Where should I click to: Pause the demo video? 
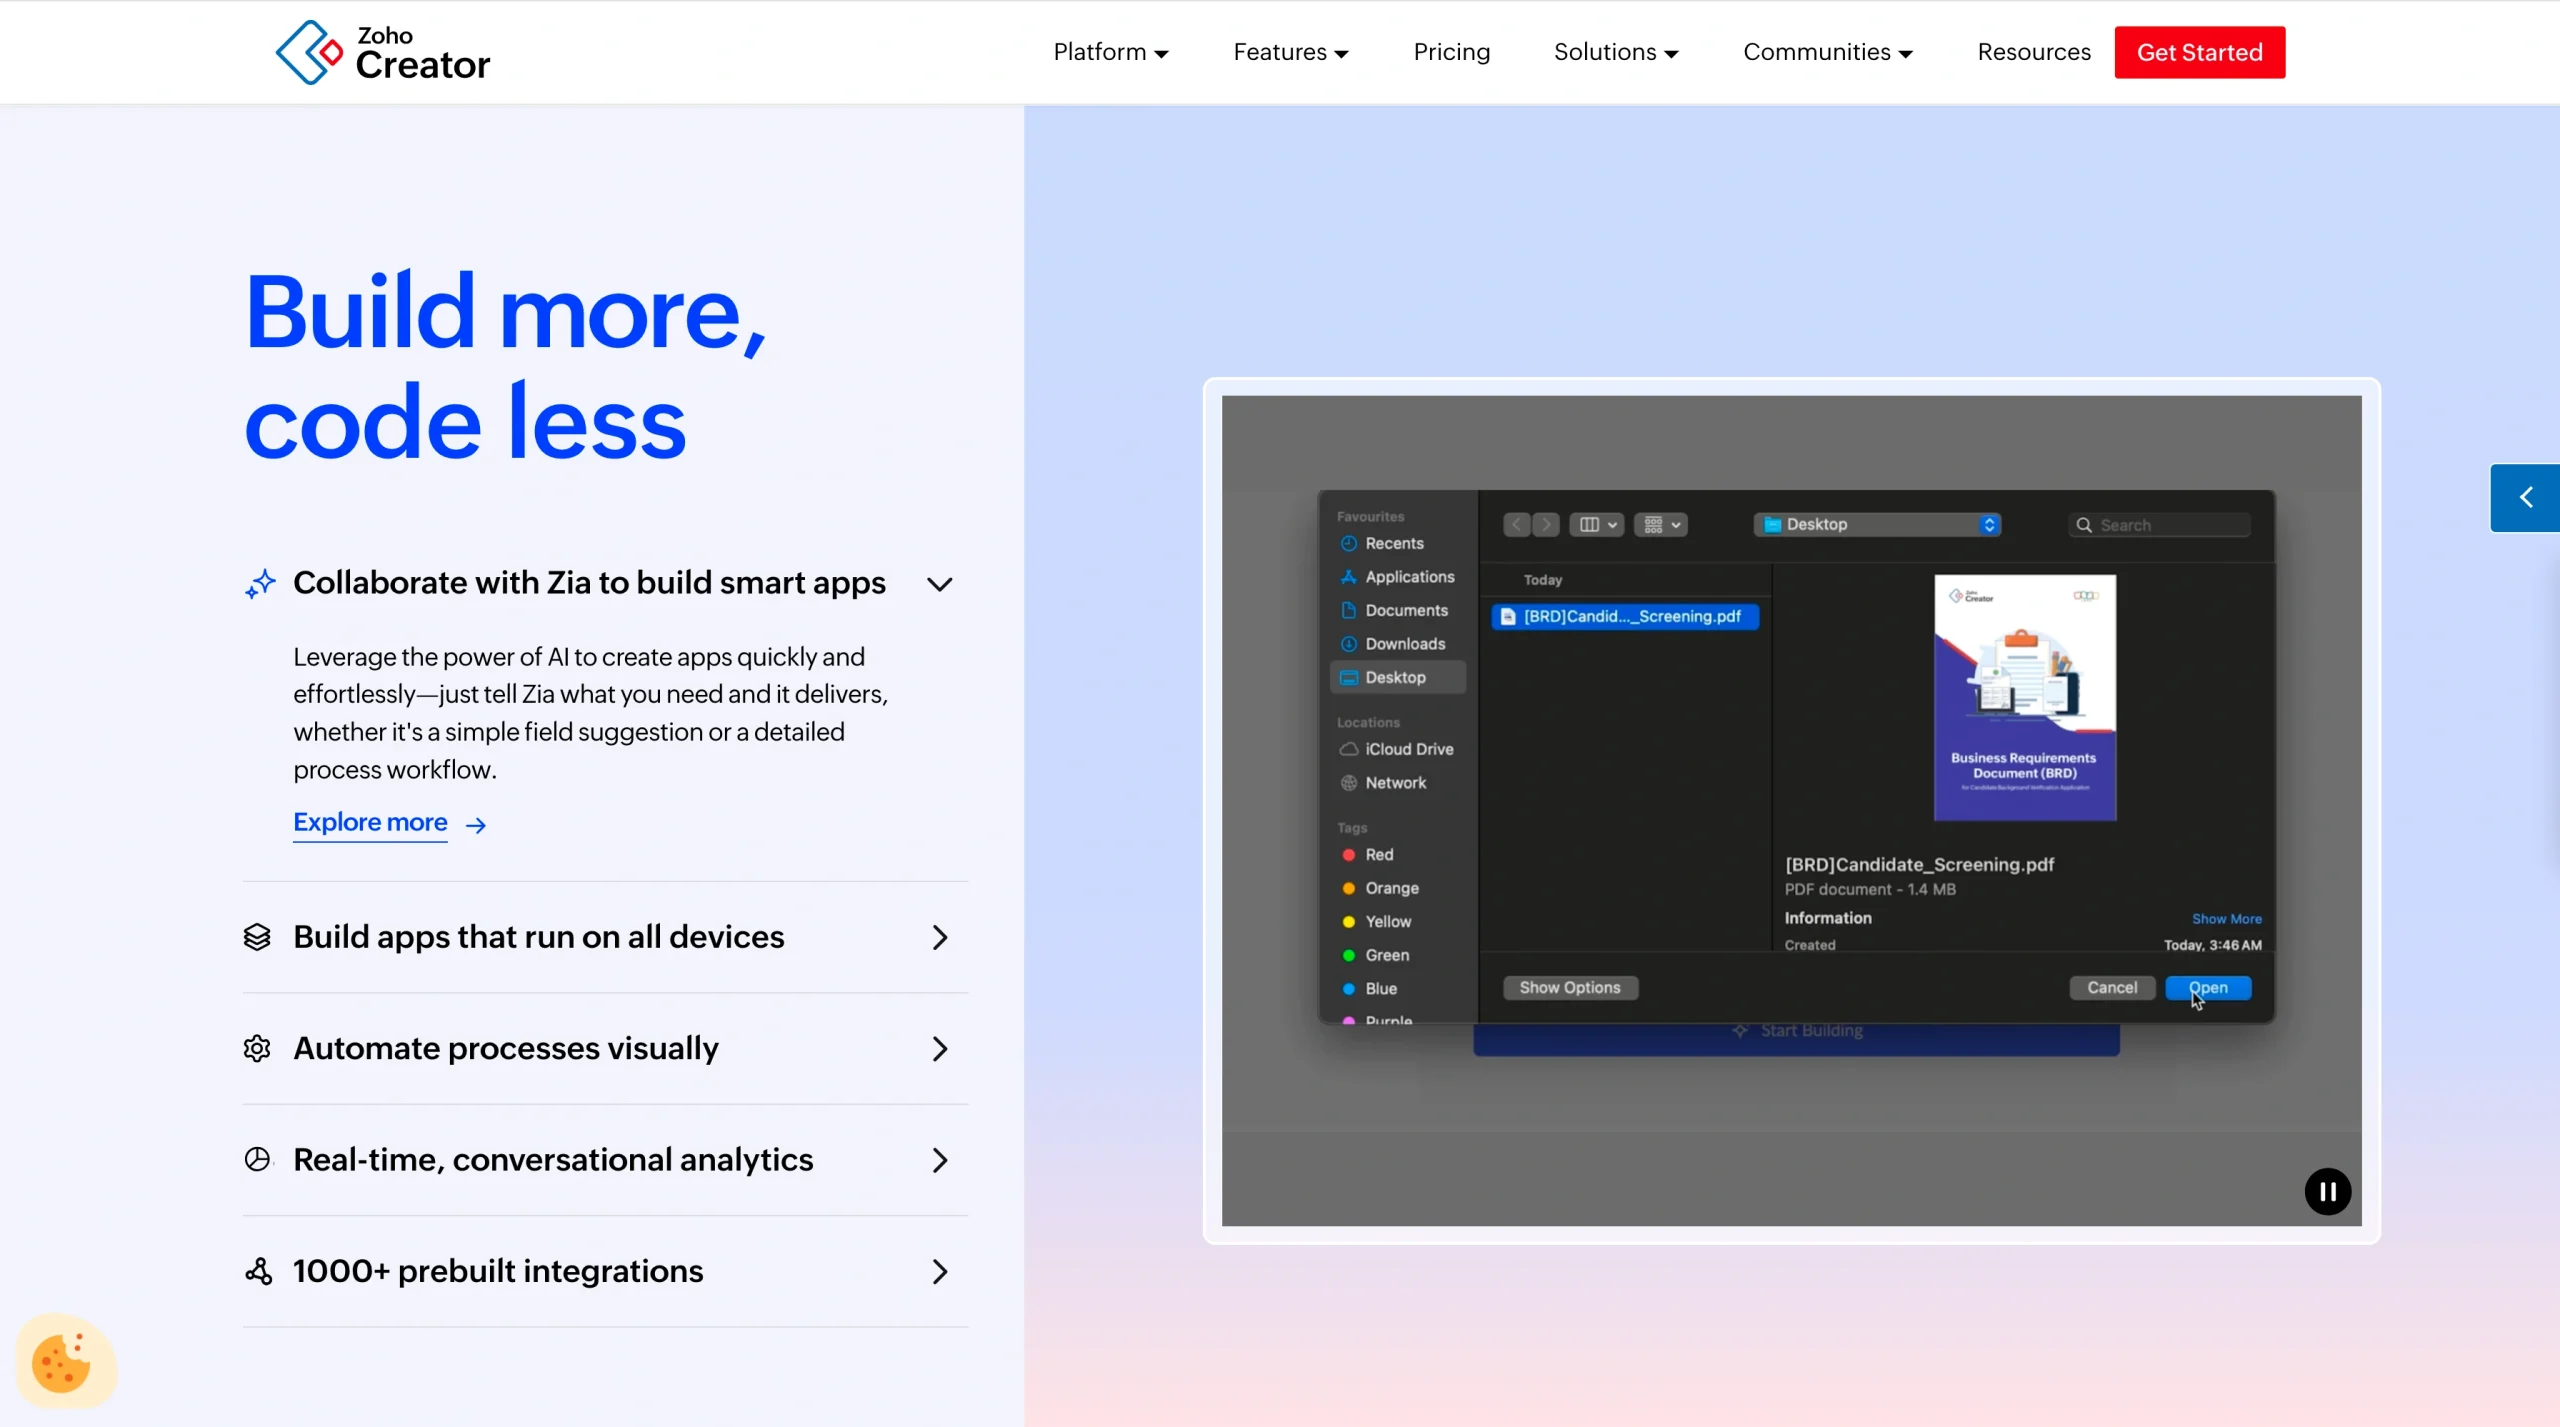click(2326, 1191)
